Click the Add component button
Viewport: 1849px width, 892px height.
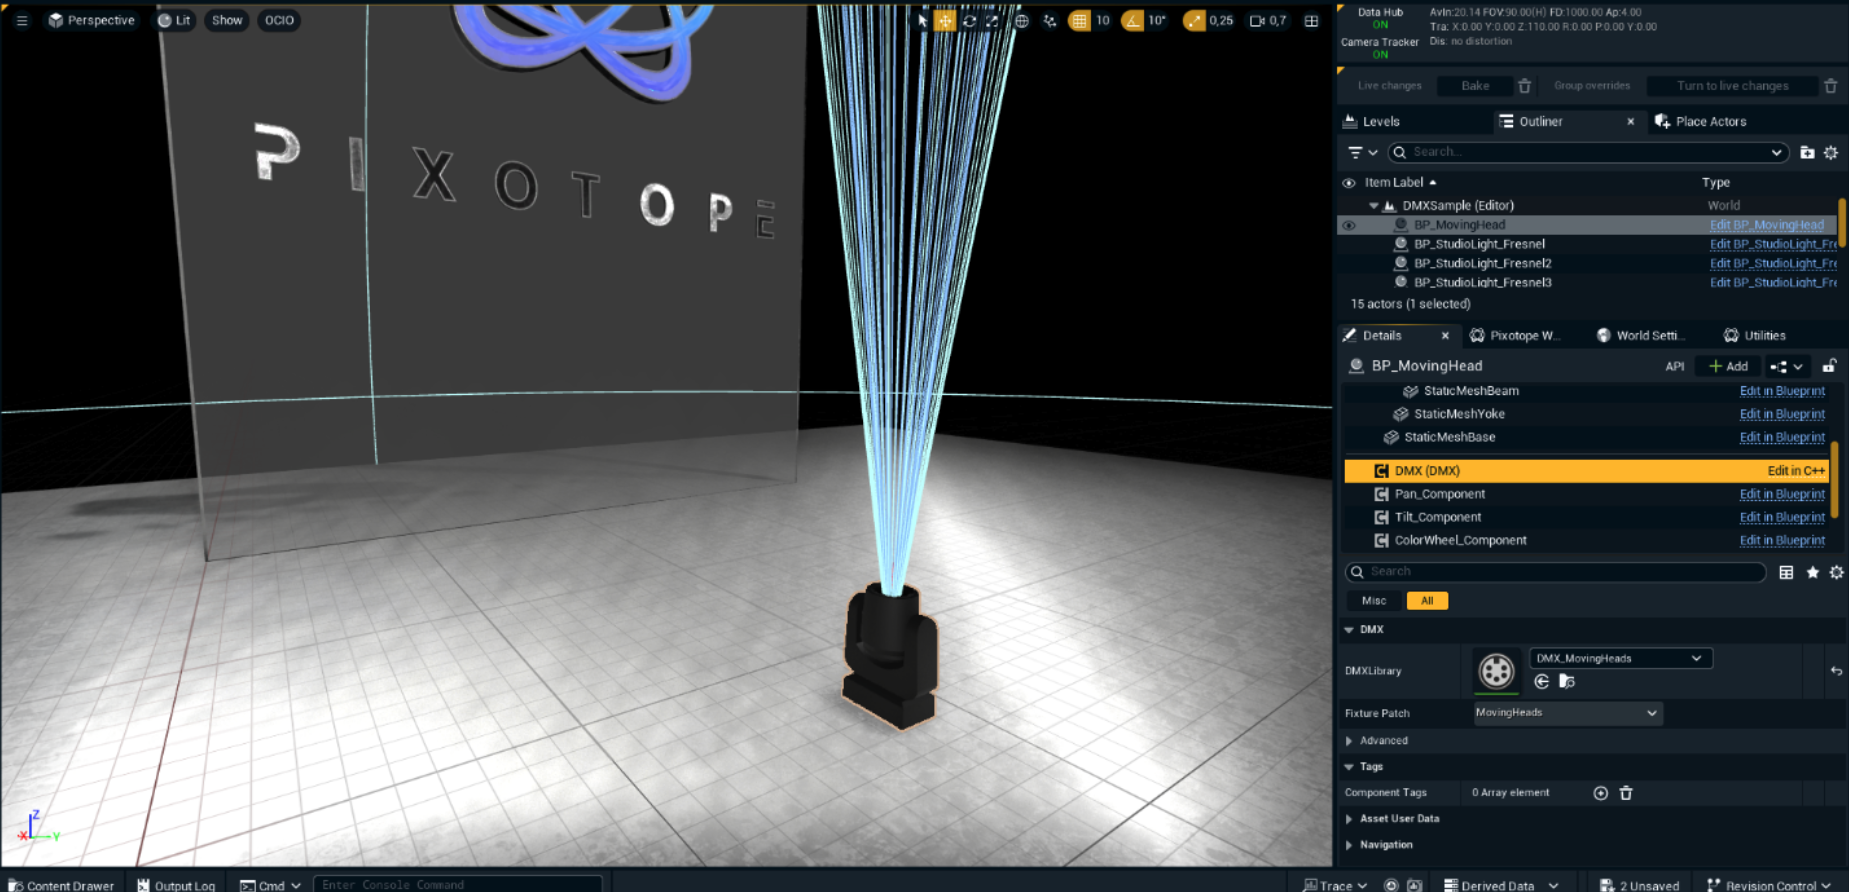[x=1728, y=366]
